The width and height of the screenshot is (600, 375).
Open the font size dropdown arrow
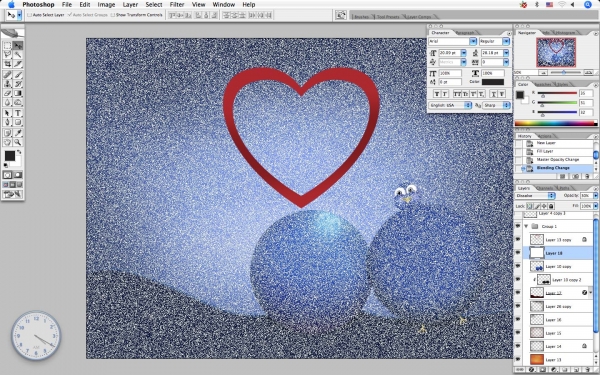click(x=464, y=53)
